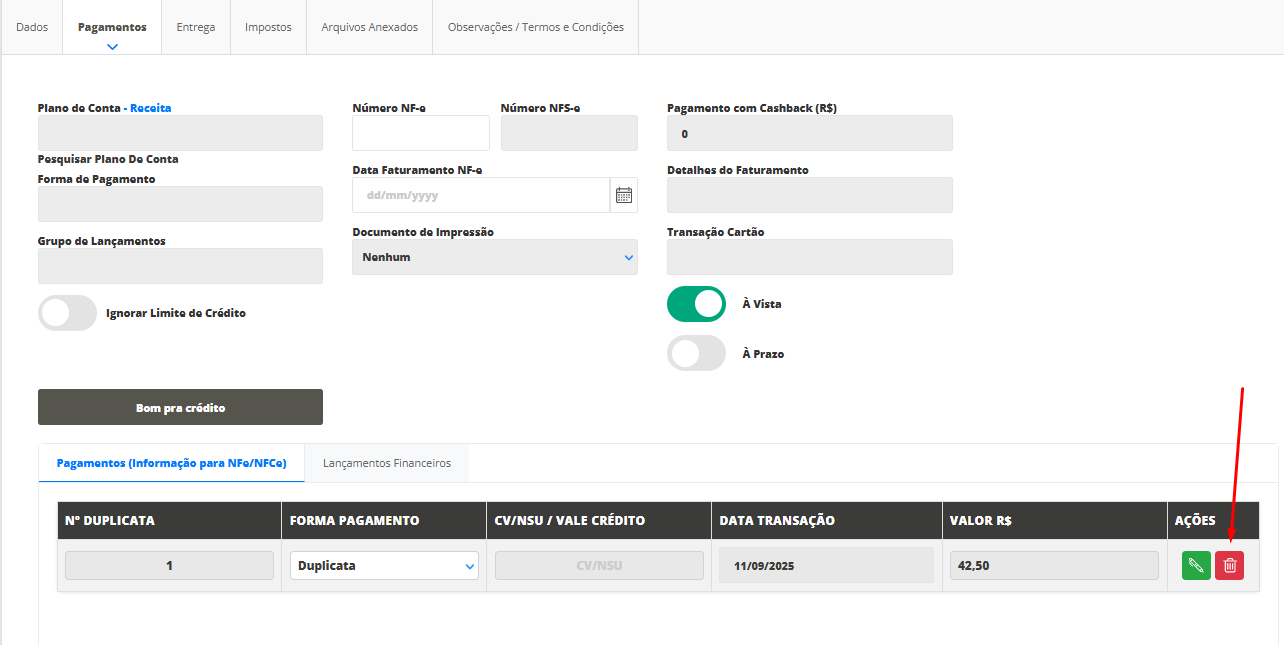Click the green edit pencil icon
This screenshot has height=645, width=1284.
pos(1195,565)
